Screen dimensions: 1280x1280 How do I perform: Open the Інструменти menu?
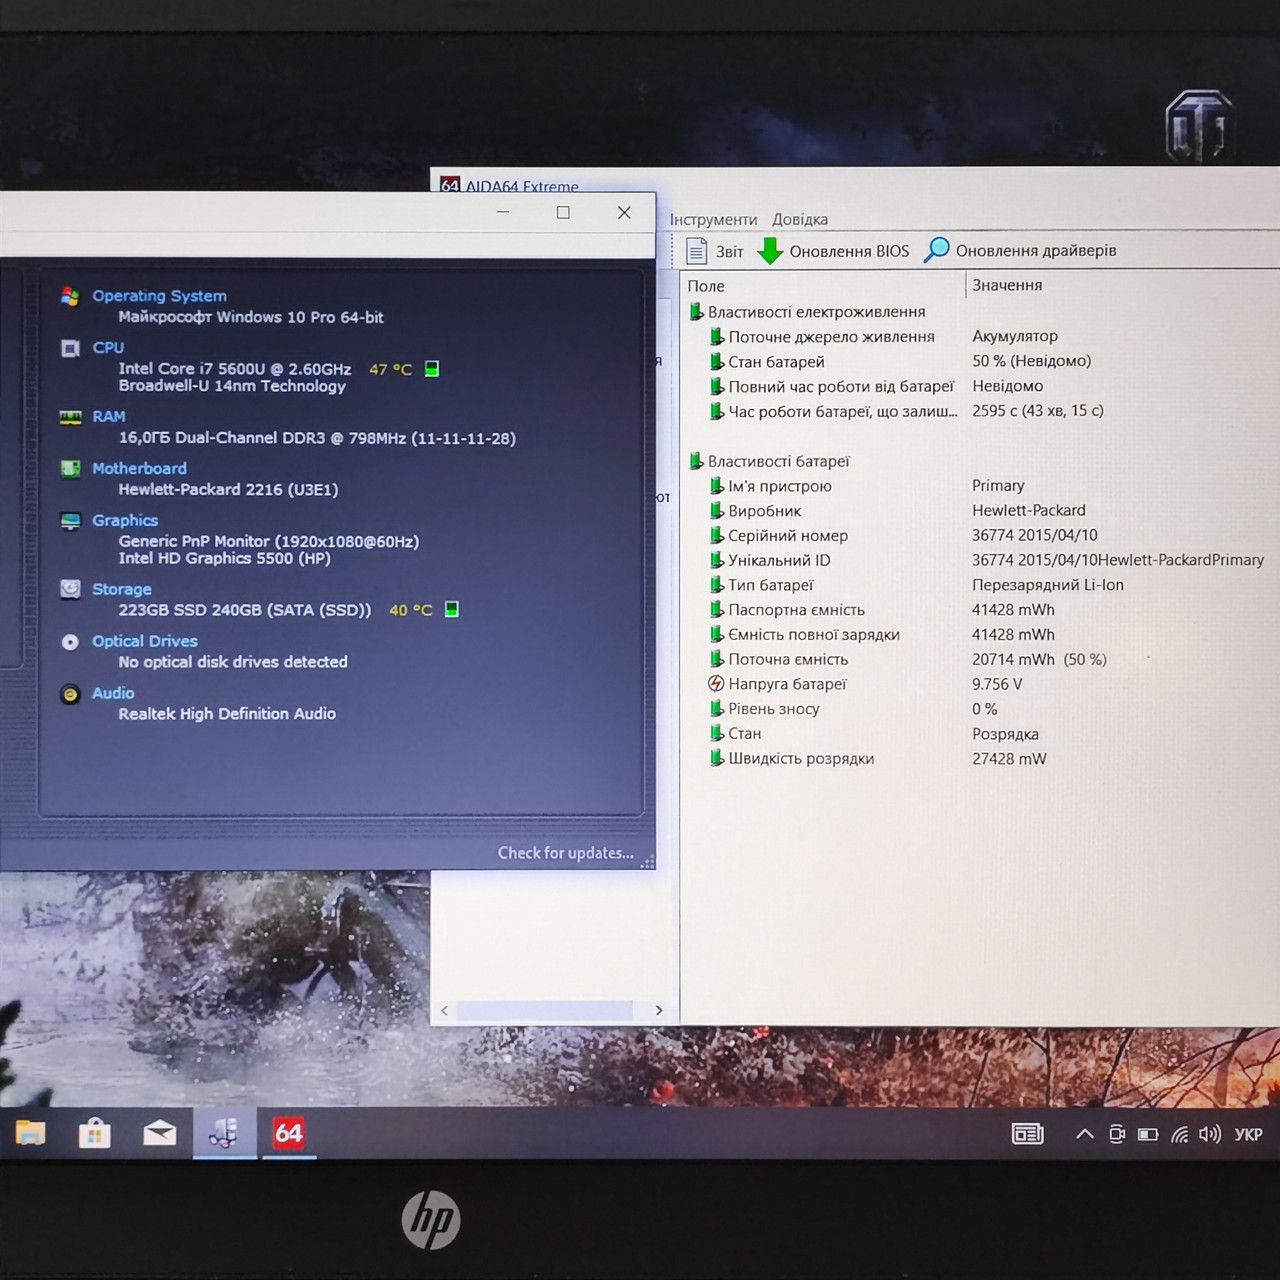pyautogui.click(x=713, y=219)
